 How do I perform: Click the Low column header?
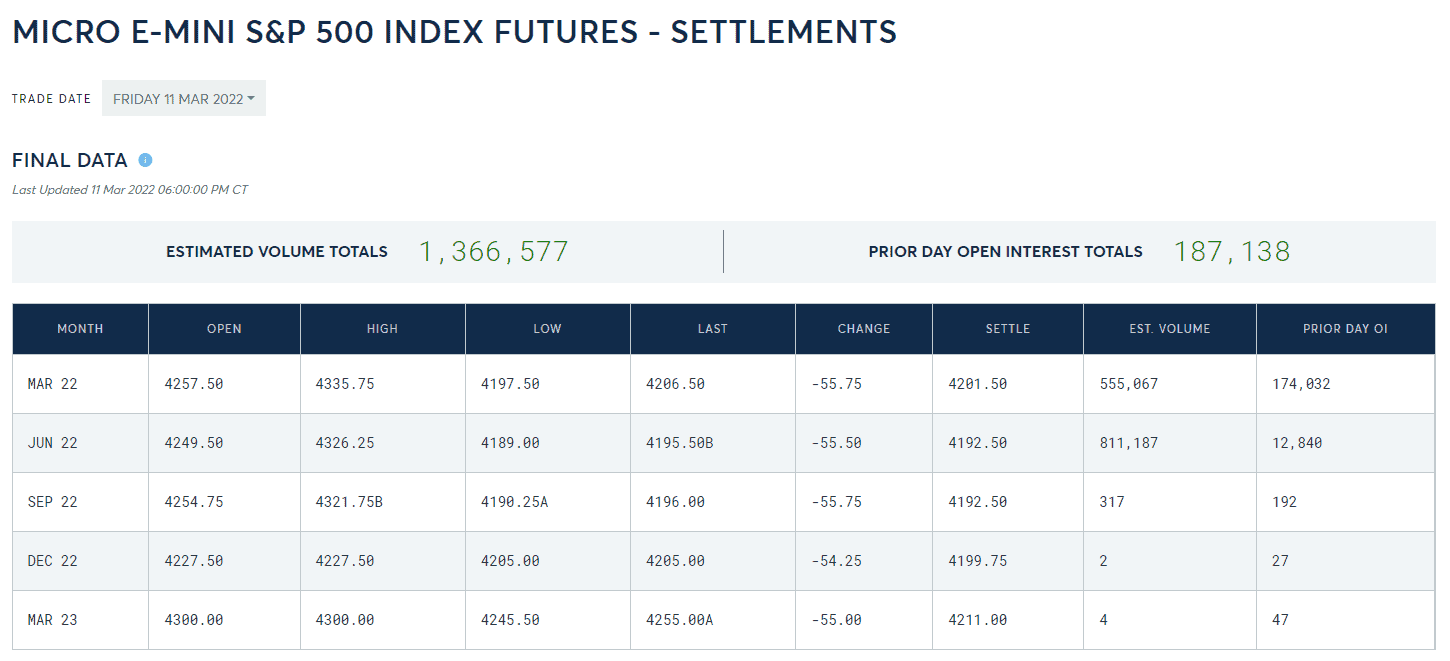(x=547, y=329)
